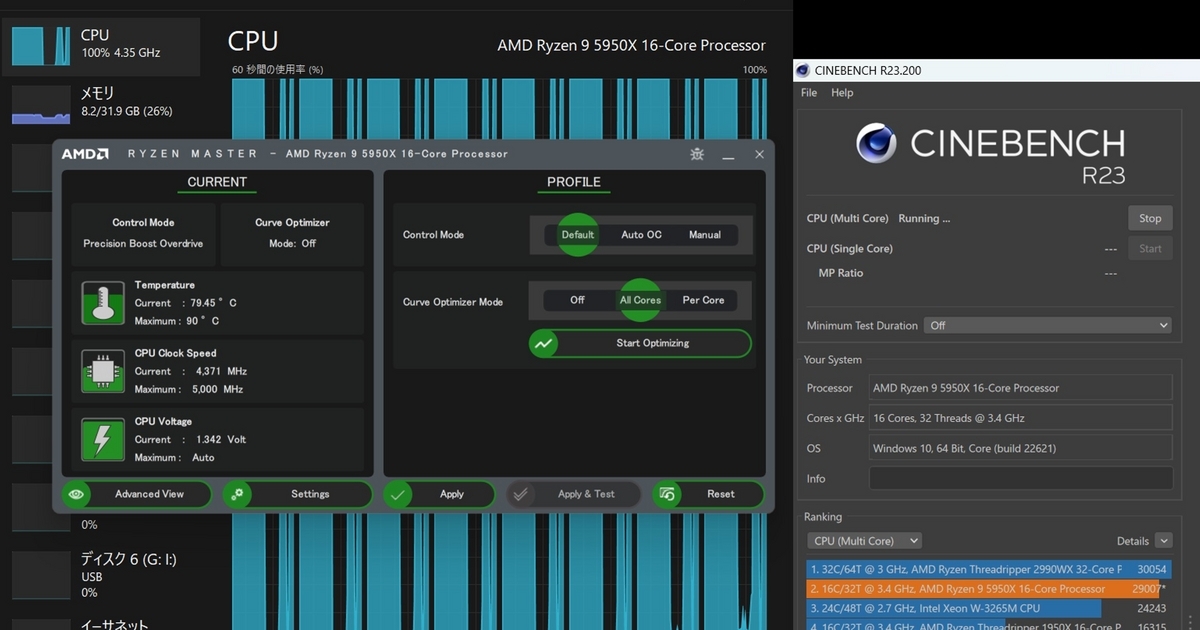The height and width of the screenshot is (630, 1200).
Task: Click the graph icon on Start Optimizing
Action: point(544,343)
